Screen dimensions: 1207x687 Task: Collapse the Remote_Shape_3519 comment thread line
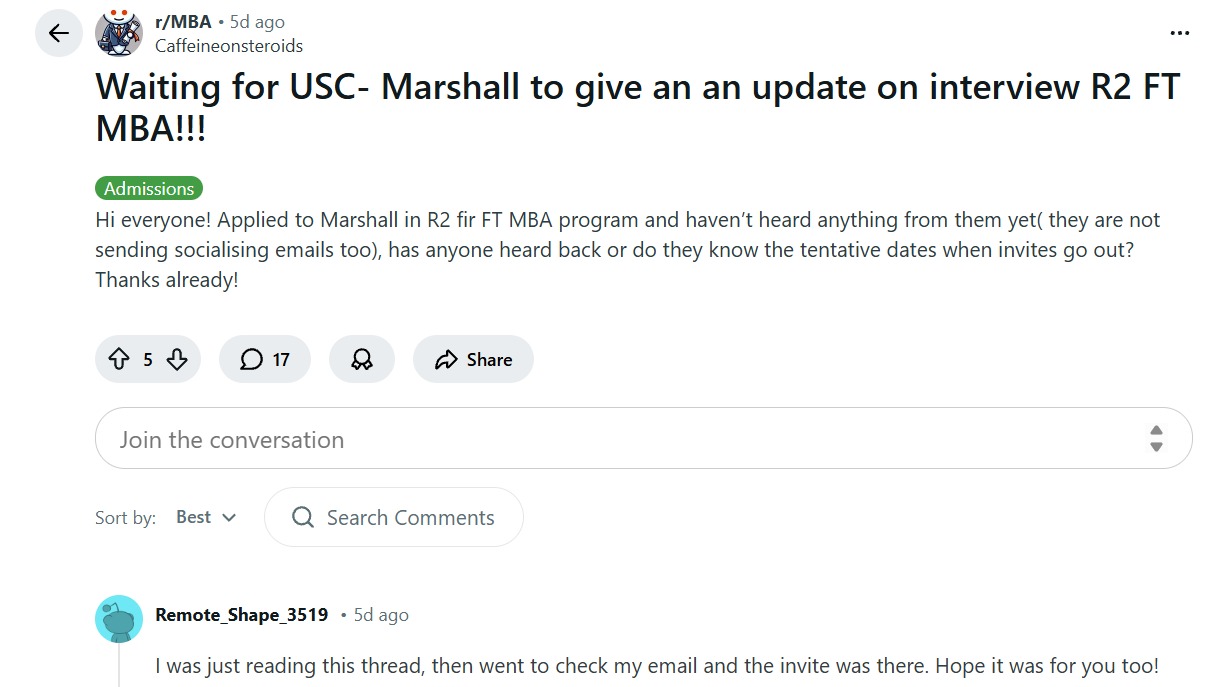coord(119,665)
